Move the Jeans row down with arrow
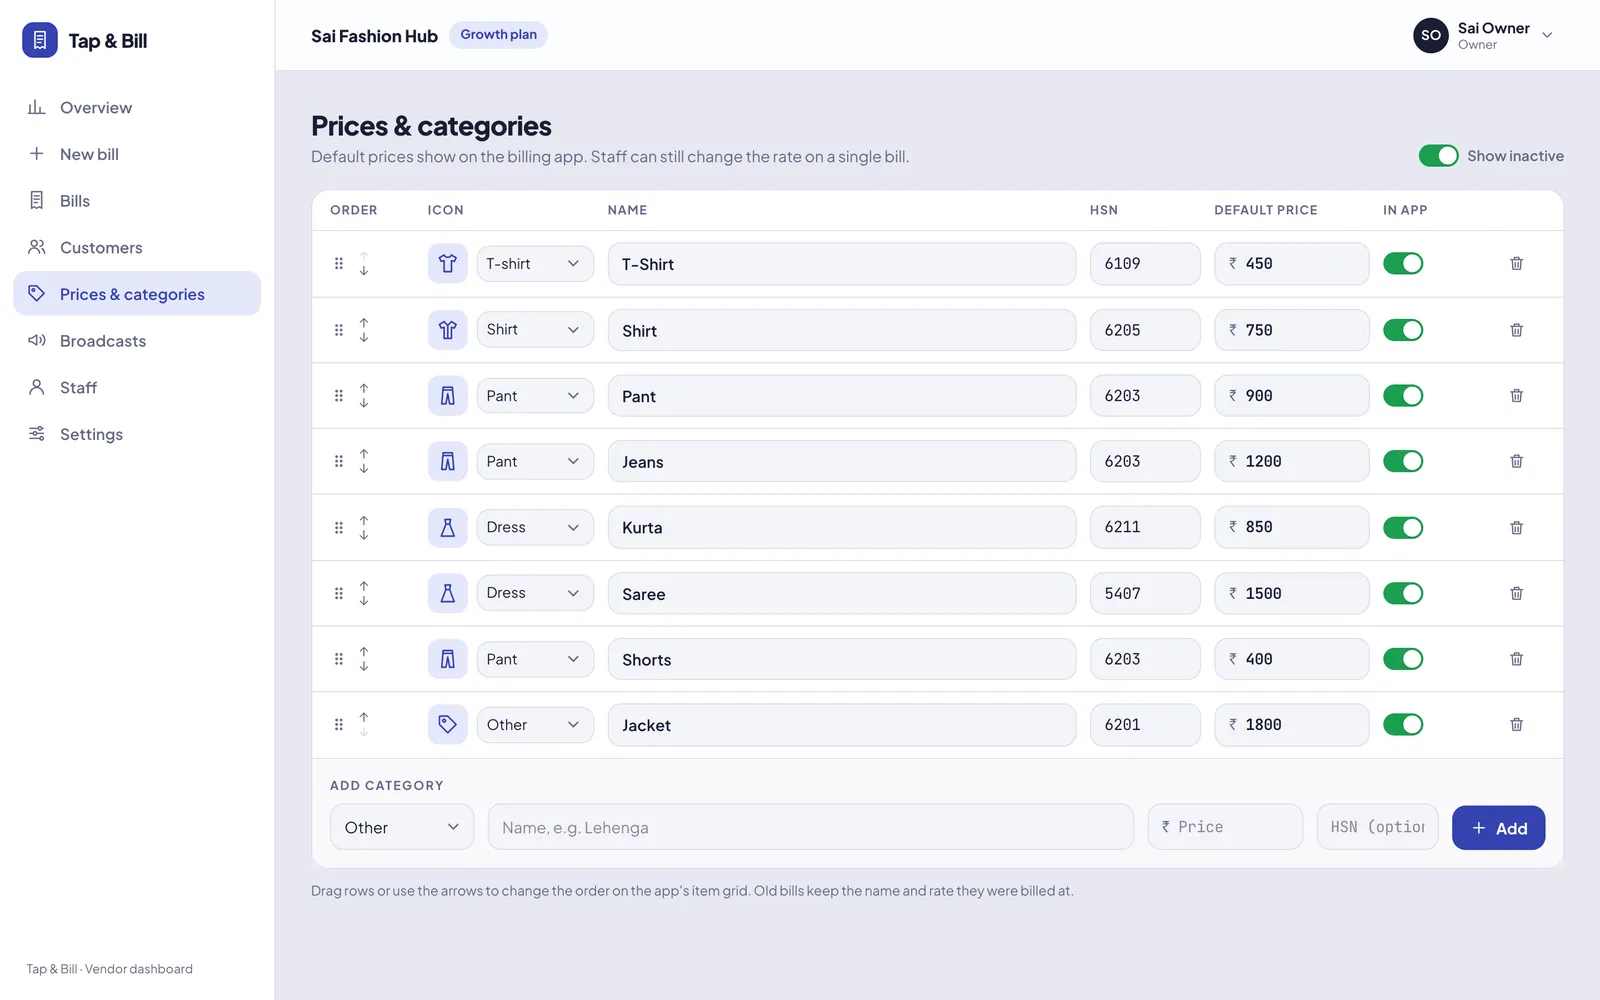1600x1000 pixels. (x=364, y=468)
